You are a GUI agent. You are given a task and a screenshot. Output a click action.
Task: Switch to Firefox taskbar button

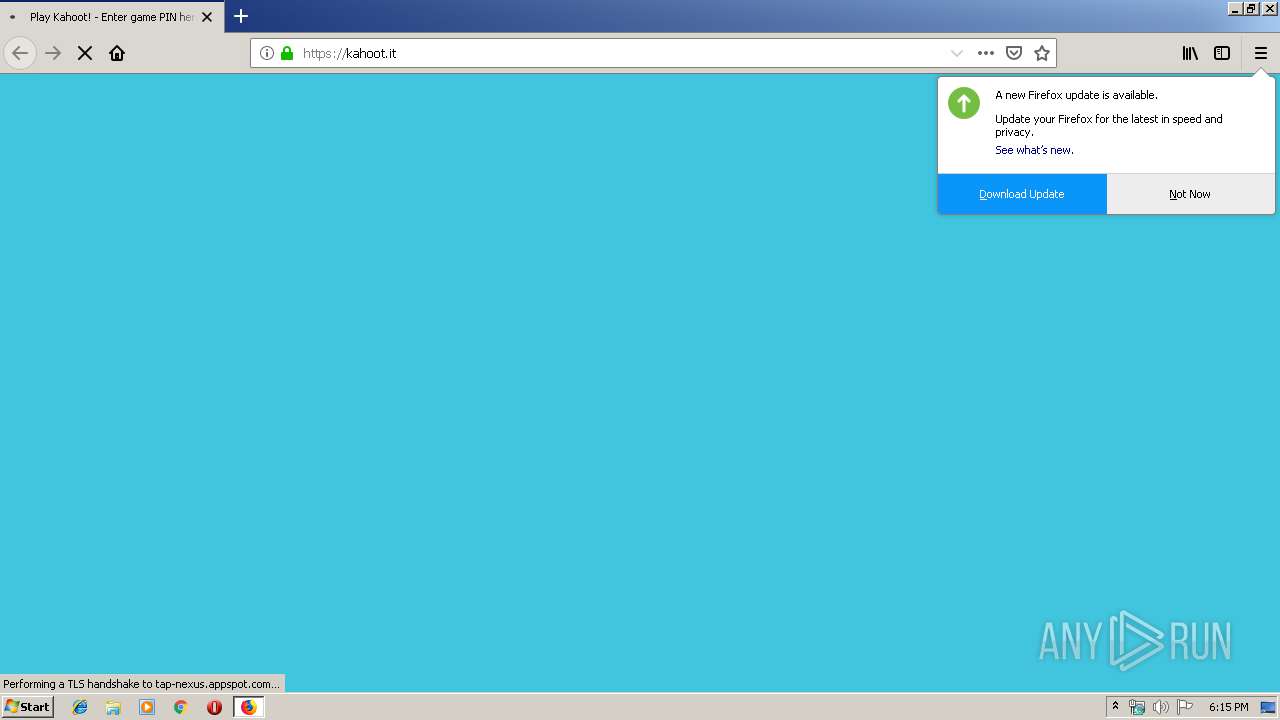coord(249,707)
